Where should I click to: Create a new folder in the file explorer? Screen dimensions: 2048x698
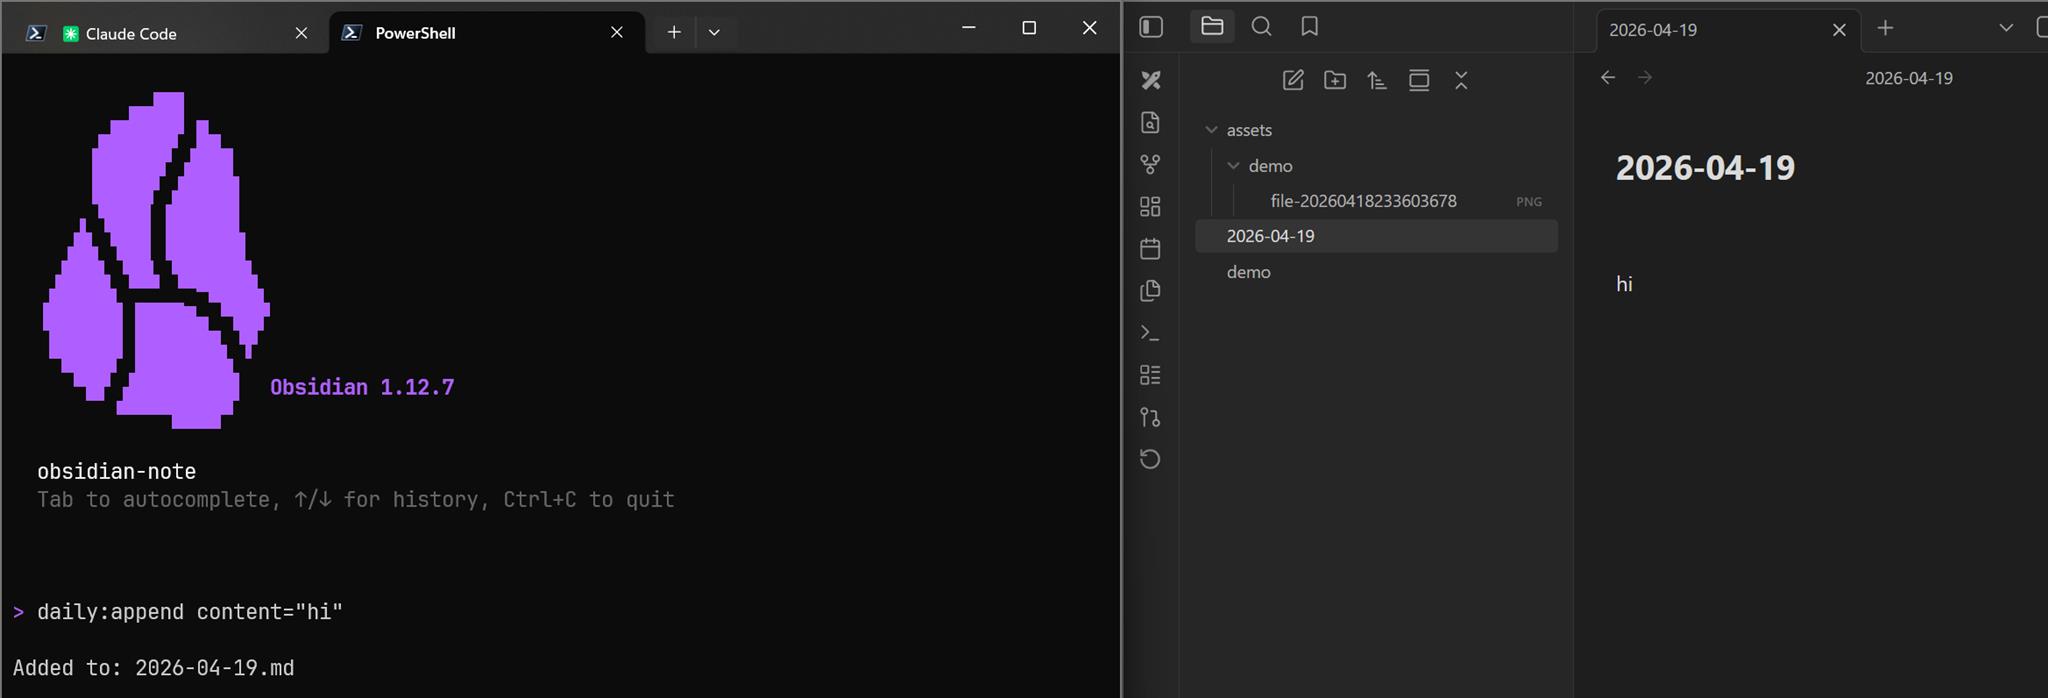(x=1335, y=80)
